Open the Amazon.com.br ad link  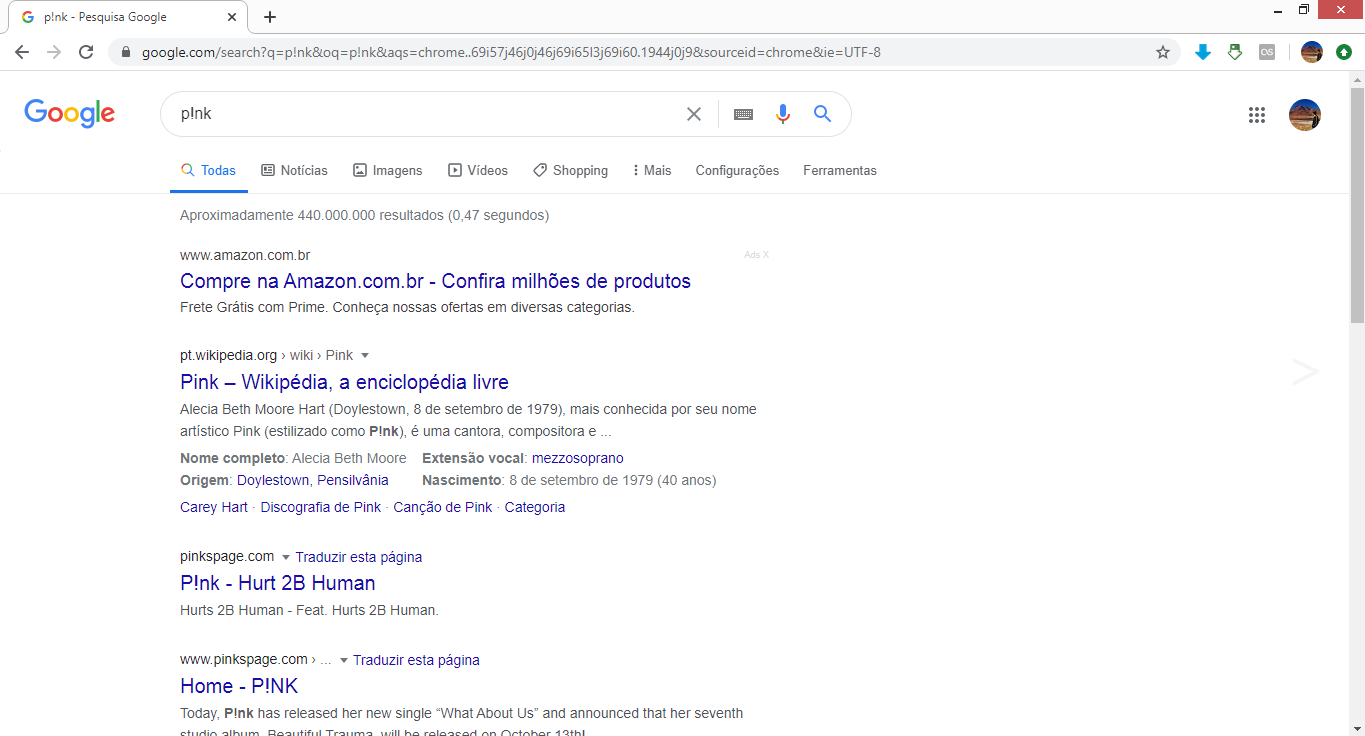click(435, 281)
